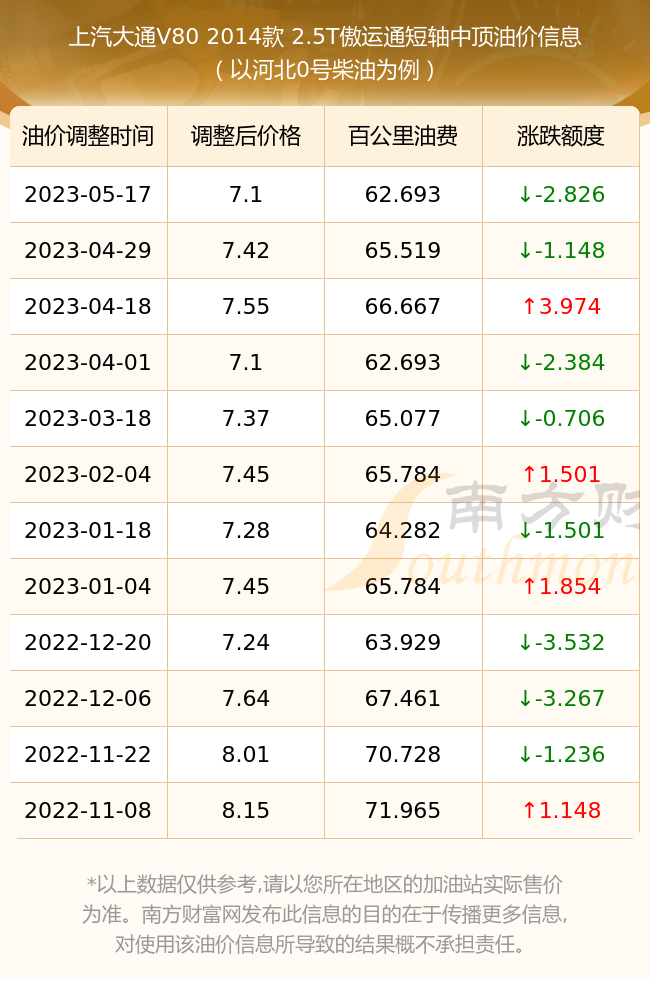This screenshot has height=1000, width=650.
Task: Click the green down arrow beside -0.706
Action: point(525,418)
